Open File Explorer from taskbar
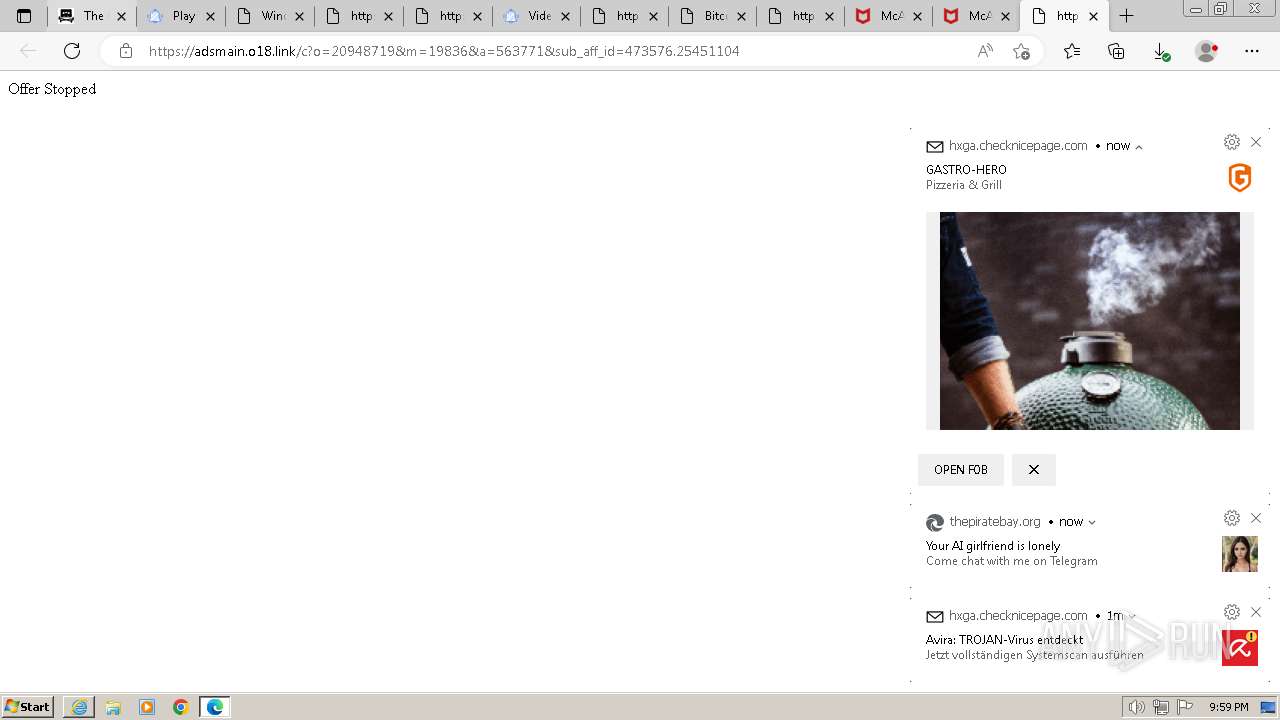Screen dimensions: 1280x720 tap(113, 707)
